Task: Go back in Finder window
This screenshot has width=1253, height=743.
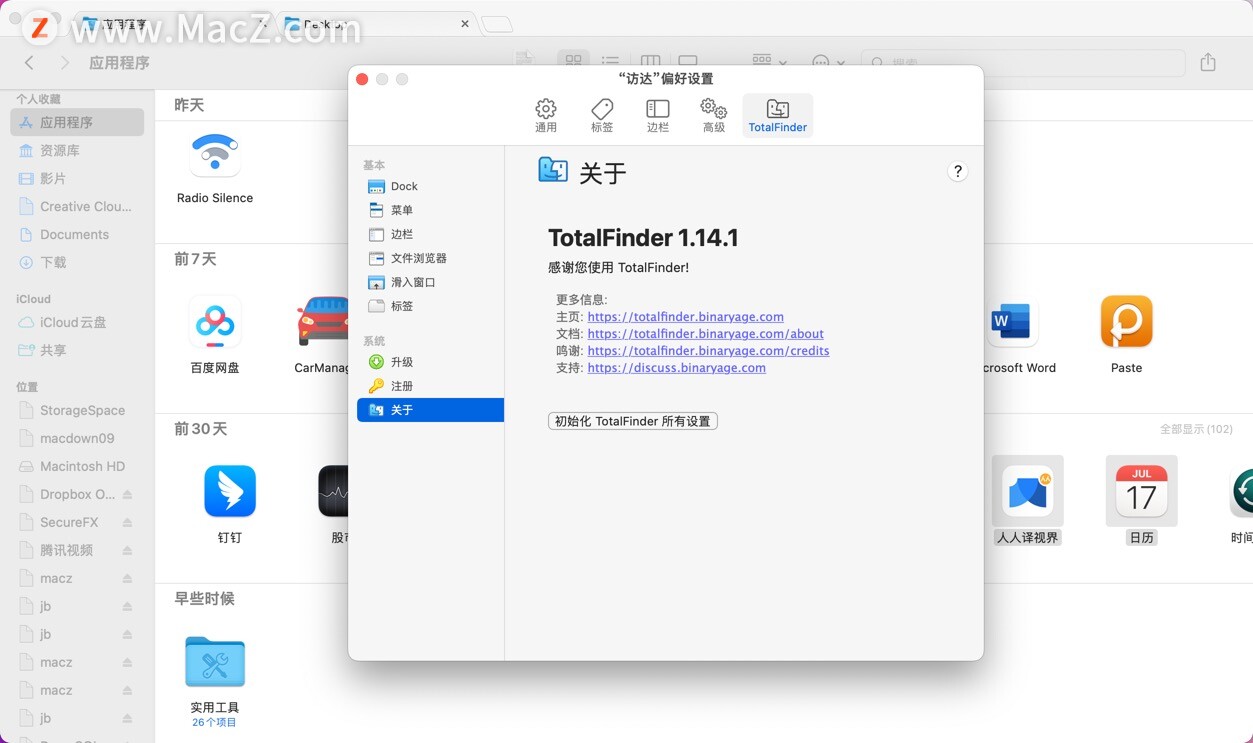Action: coord(29,63)
